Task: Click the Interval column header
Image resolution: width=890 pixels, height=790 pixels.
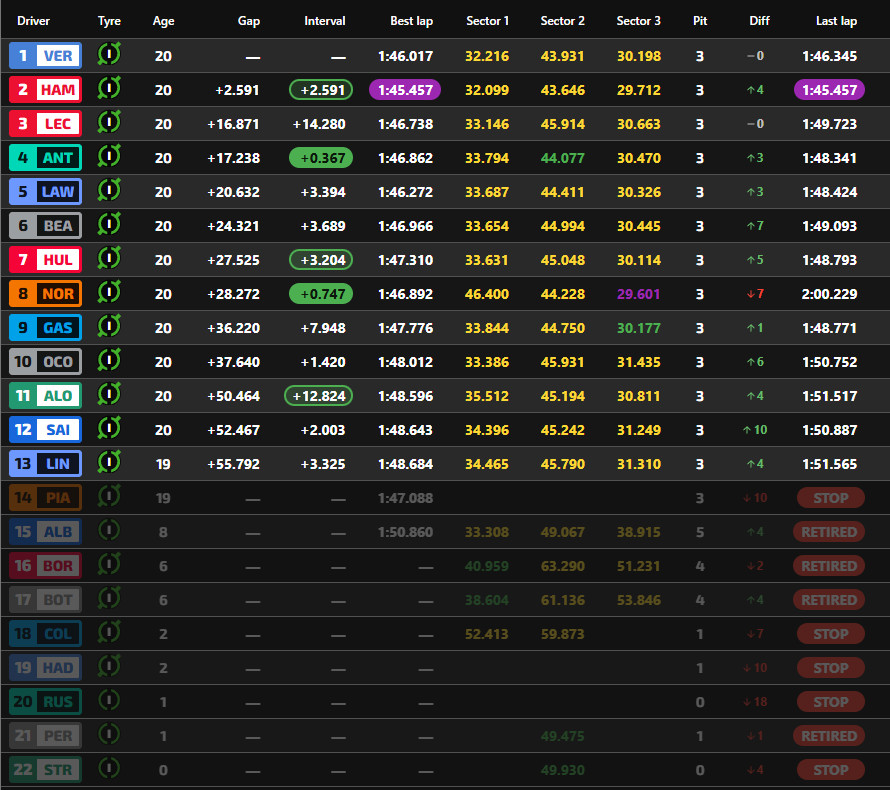Action: 325,21
